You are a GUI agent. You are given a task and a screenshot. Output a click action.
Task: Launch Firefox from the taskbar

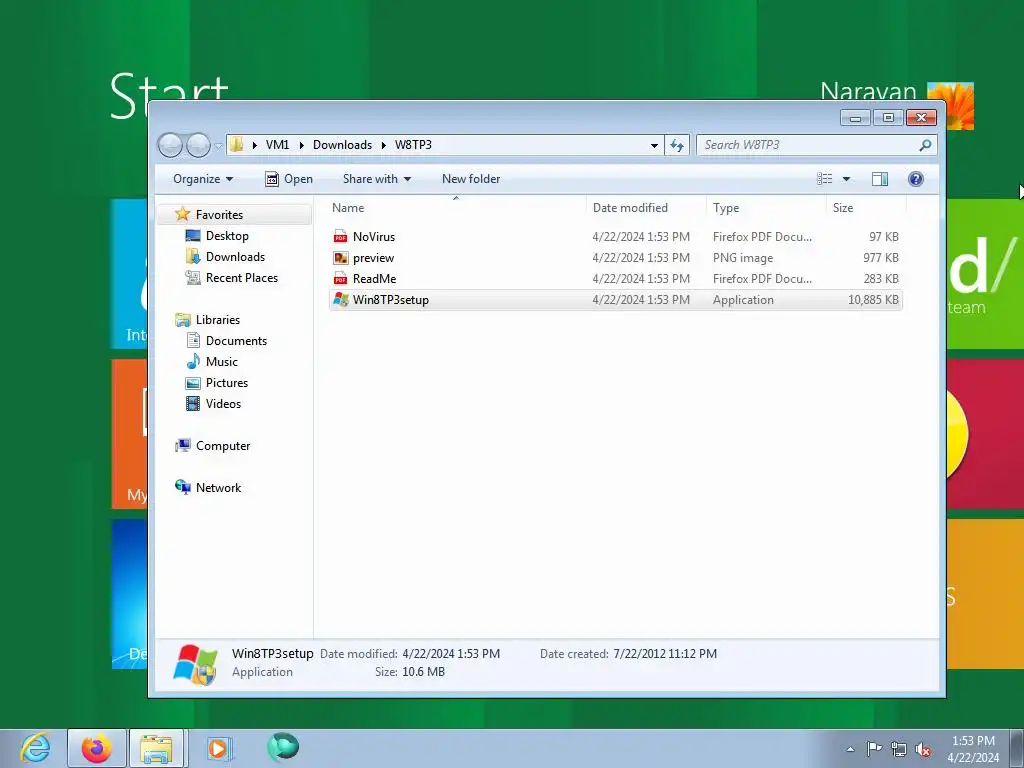point(96,748)
